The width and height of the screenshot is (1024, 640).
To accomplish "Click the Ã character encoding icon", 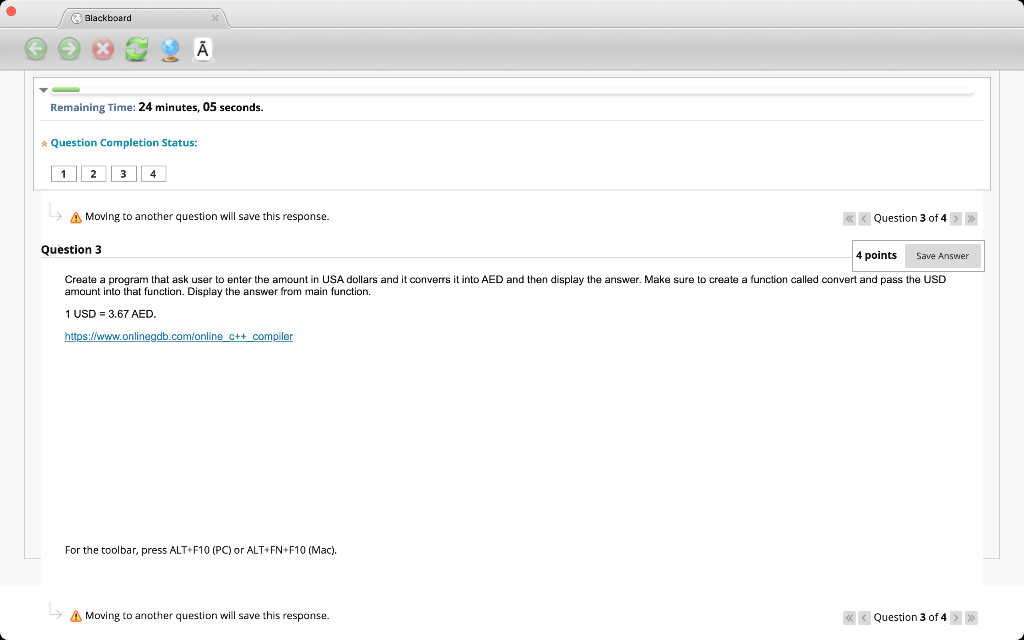I will pos(203,50).
